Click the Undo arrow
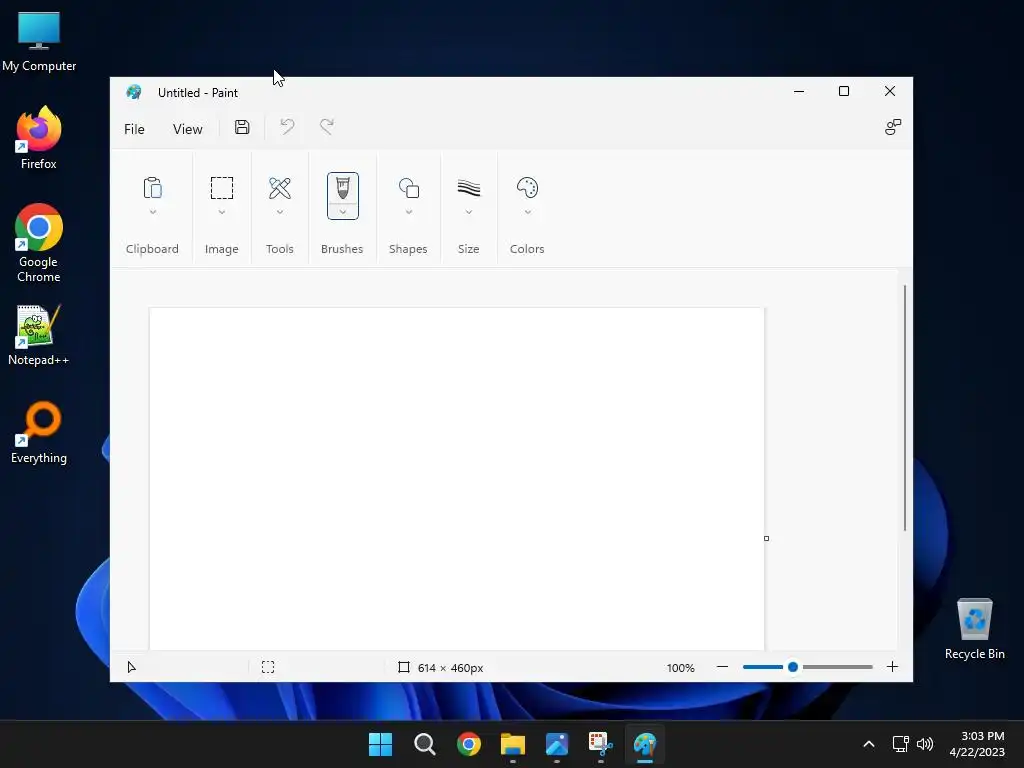The image size is (1024, 768). click(287, 127)
